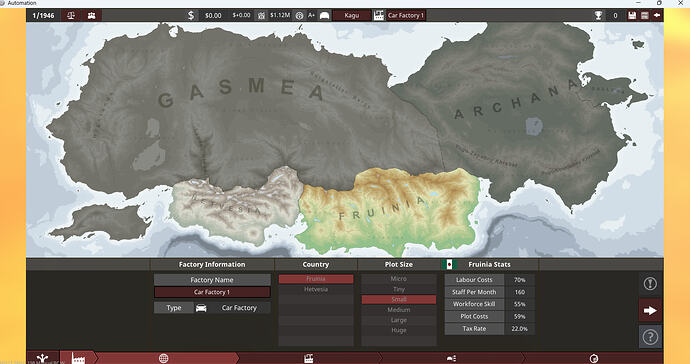
Task: Open the car headlight step tab
Action: 451,358
